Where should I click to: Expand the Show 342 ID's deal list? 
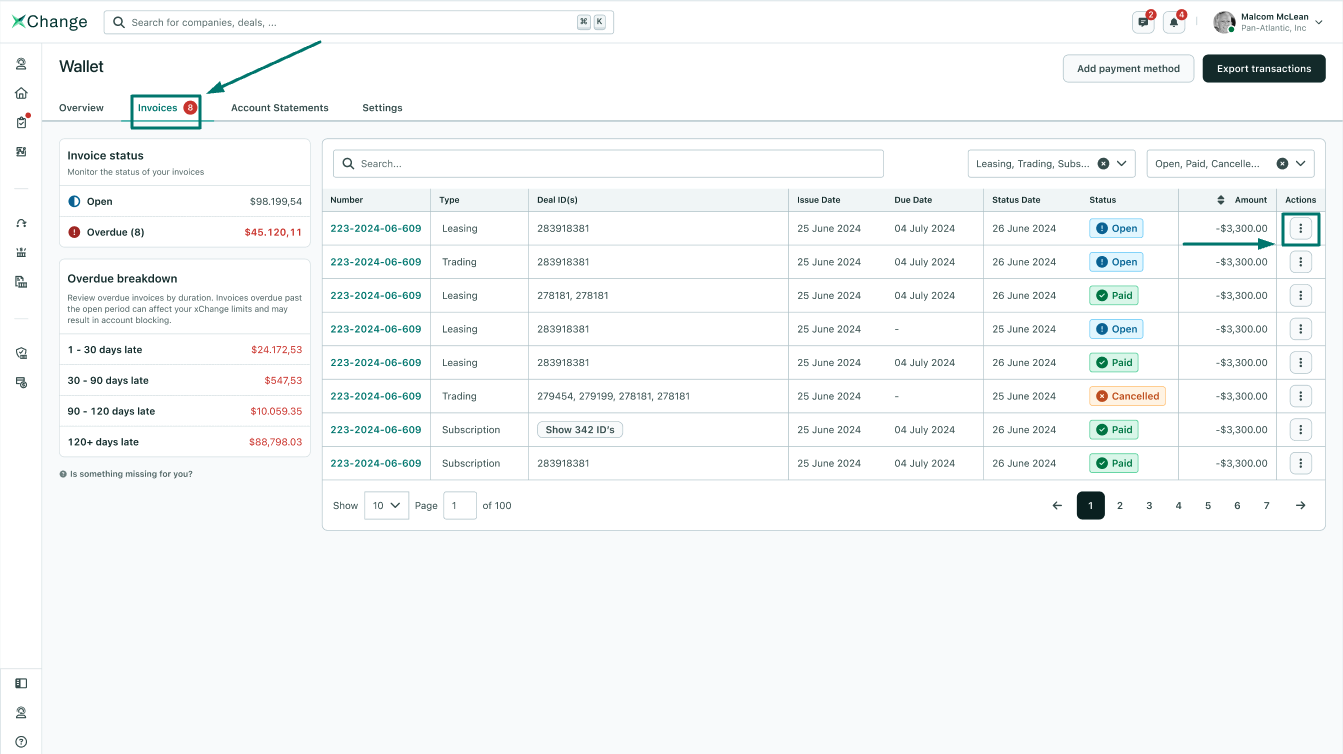click(580, 430)
